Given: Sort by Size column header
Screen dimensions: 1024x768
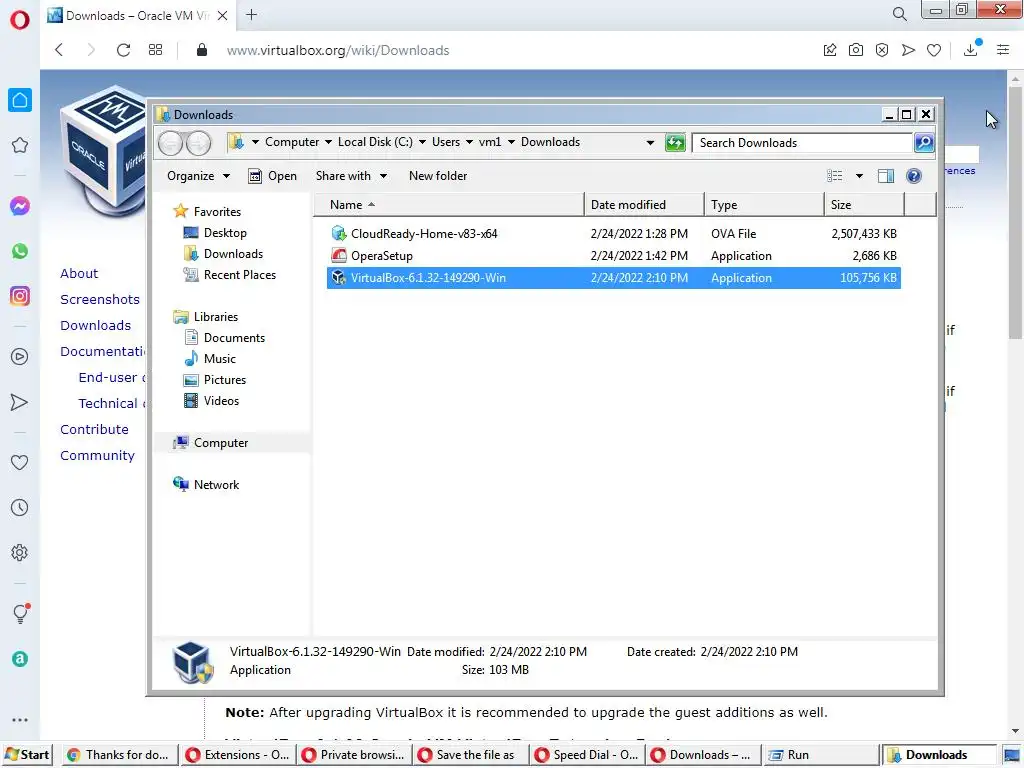Looking at the screenshot, I should [864, 204].
